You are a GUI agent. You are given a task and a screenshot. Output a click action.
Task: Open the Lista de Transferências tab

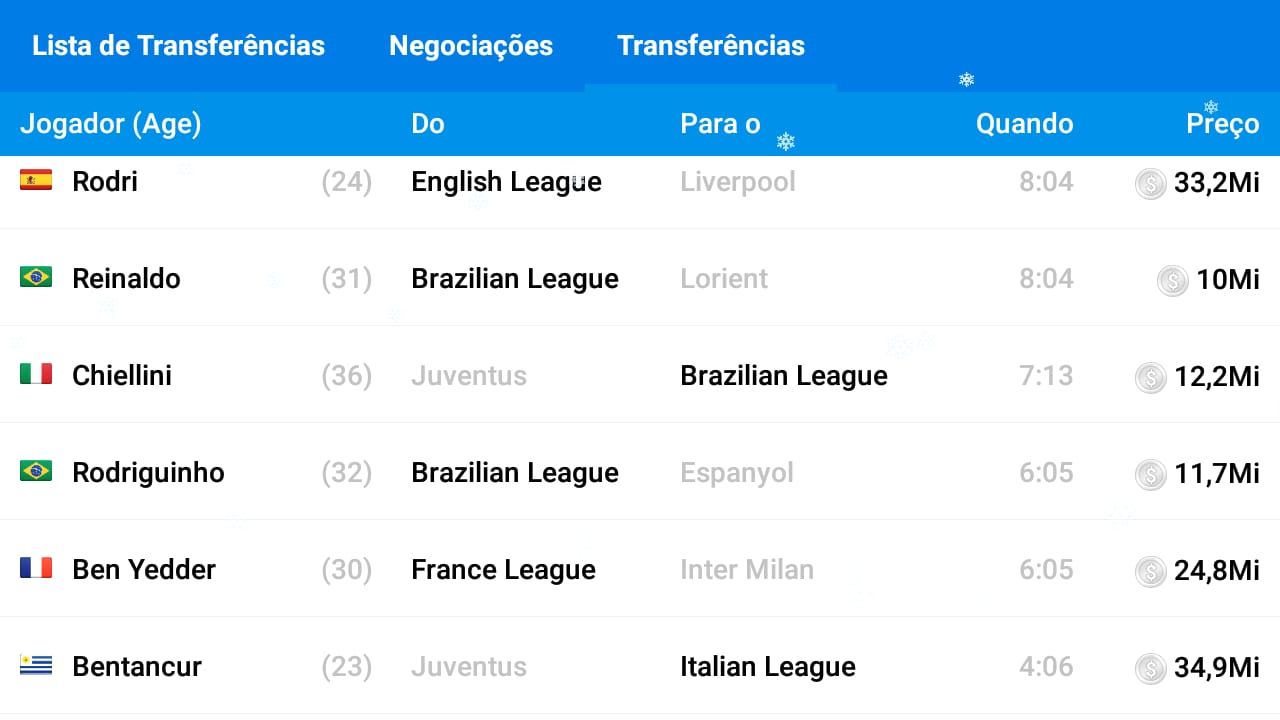coord(178,46)
